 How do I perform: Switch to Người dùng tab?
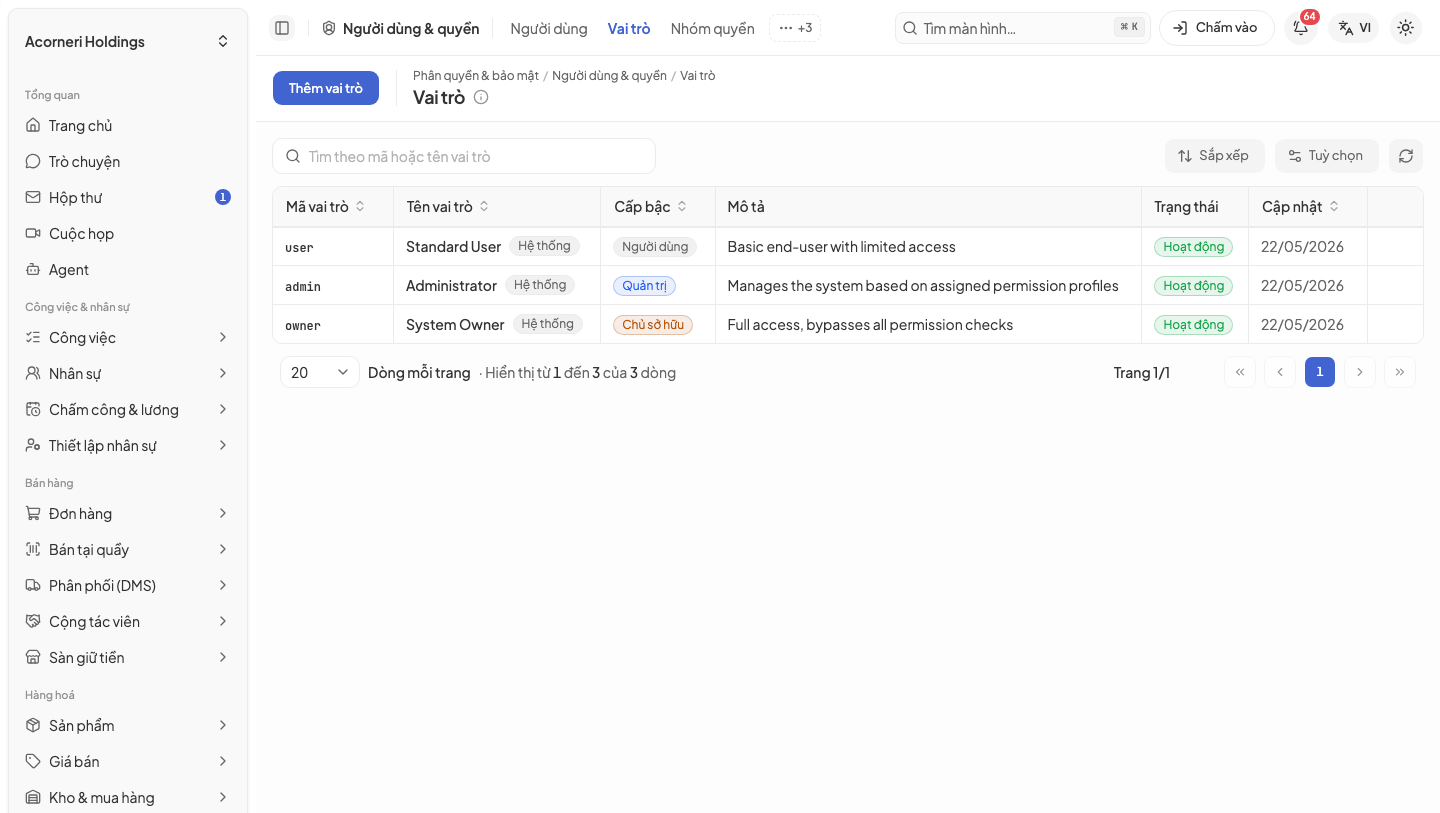pos(549,29)
